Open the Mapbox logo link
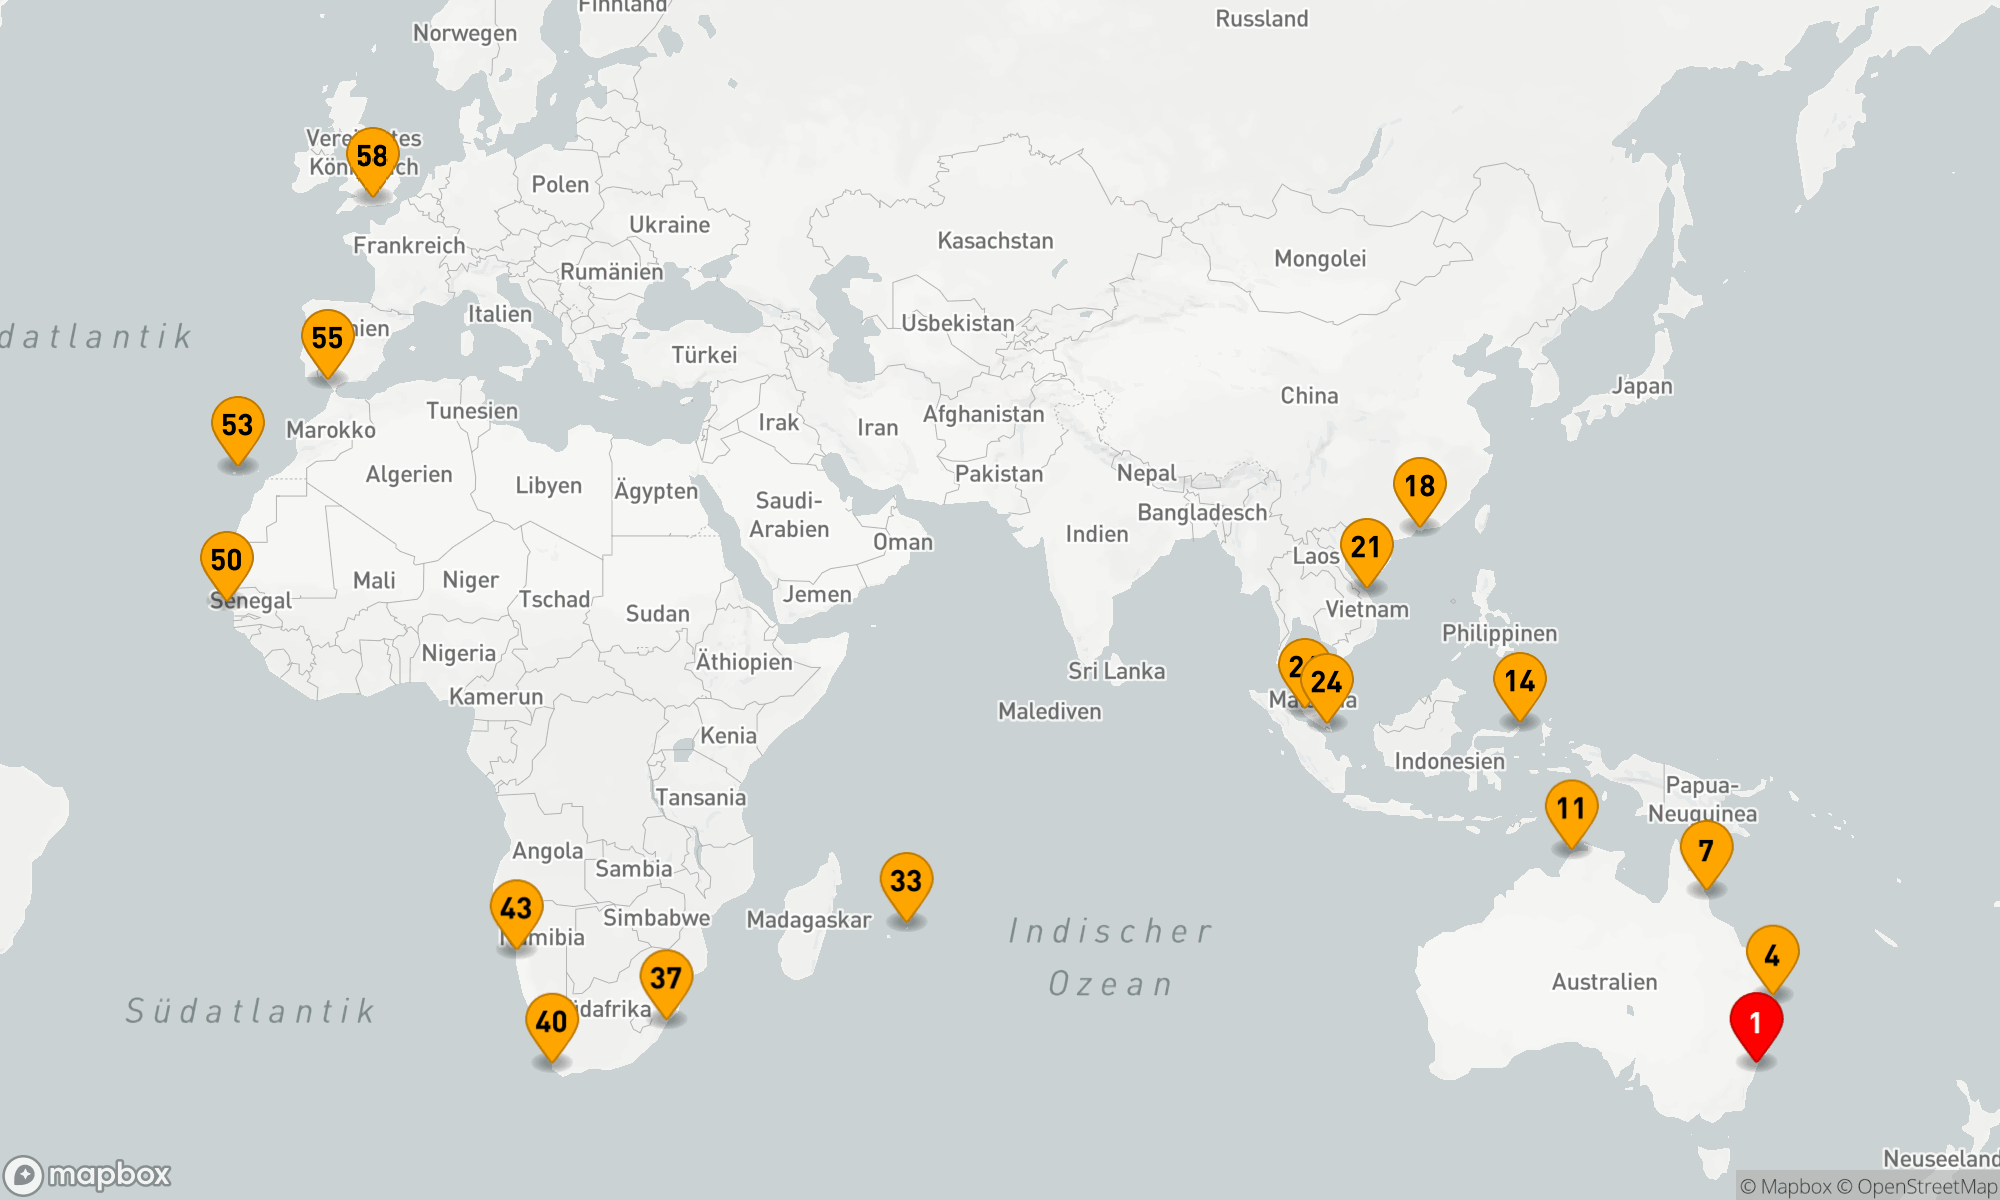 click(88, 1174)
